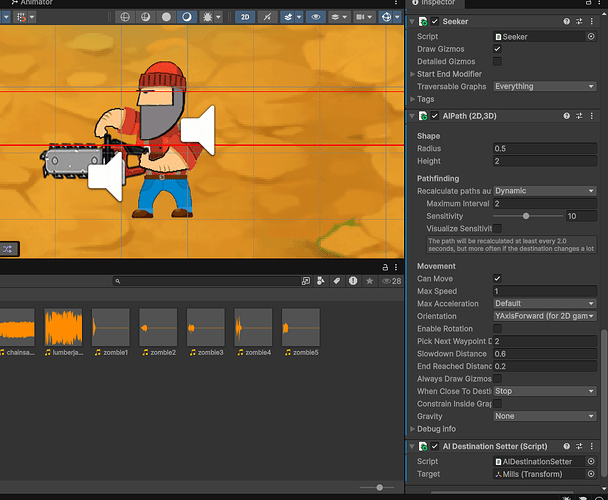Screen dimensions: 608x500
Task: Open the Seeker component presets icon
Action: pyautogui.click(x=579, y=21)
